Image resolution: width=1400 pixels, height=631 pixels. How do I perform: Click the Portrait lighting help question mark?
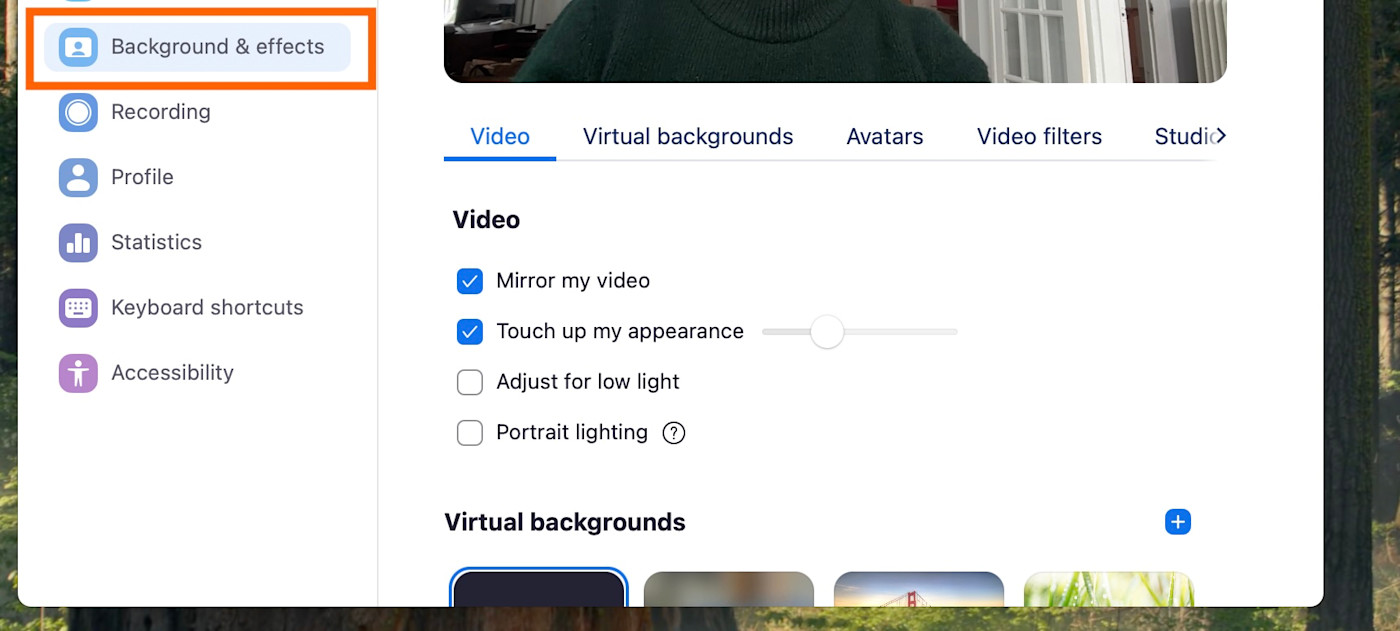674,433
